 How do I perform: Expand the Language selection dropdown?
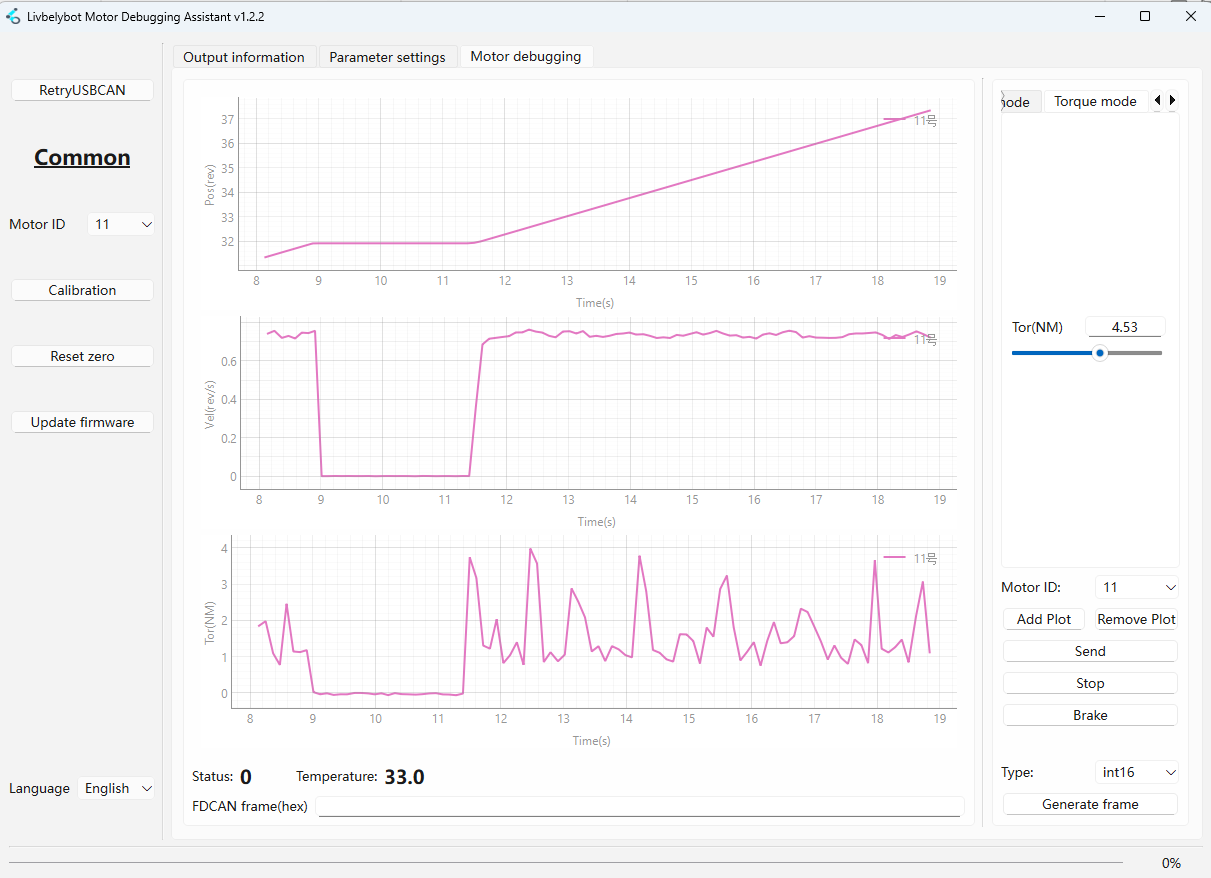(x=117, y=788)
